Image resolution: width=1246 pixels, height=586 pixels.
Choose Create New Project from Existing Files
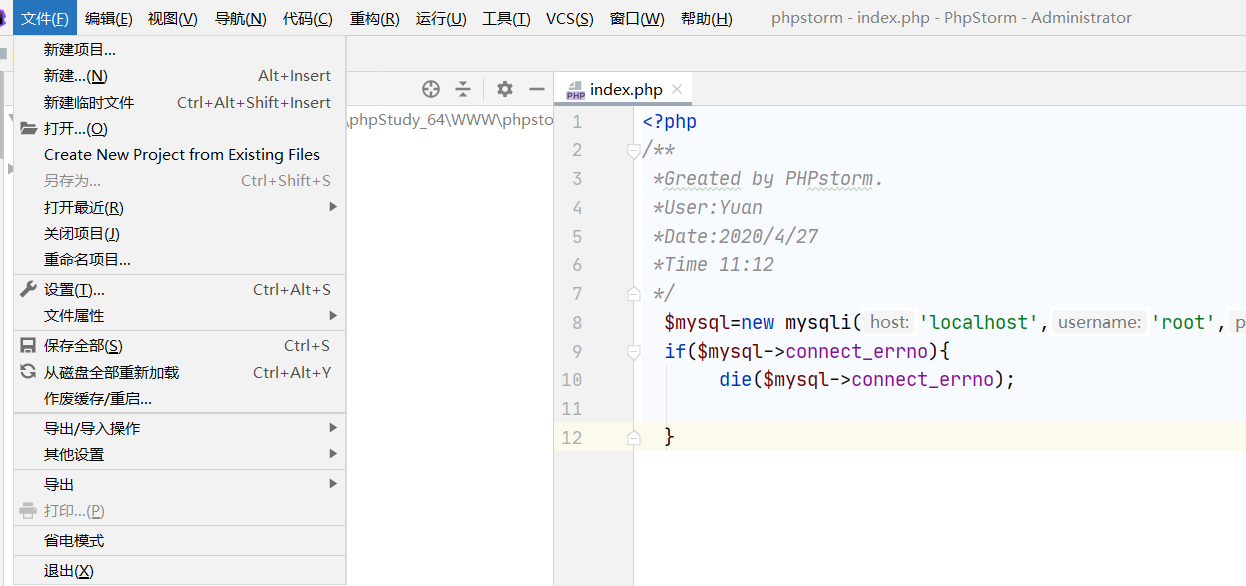[179, 154]
